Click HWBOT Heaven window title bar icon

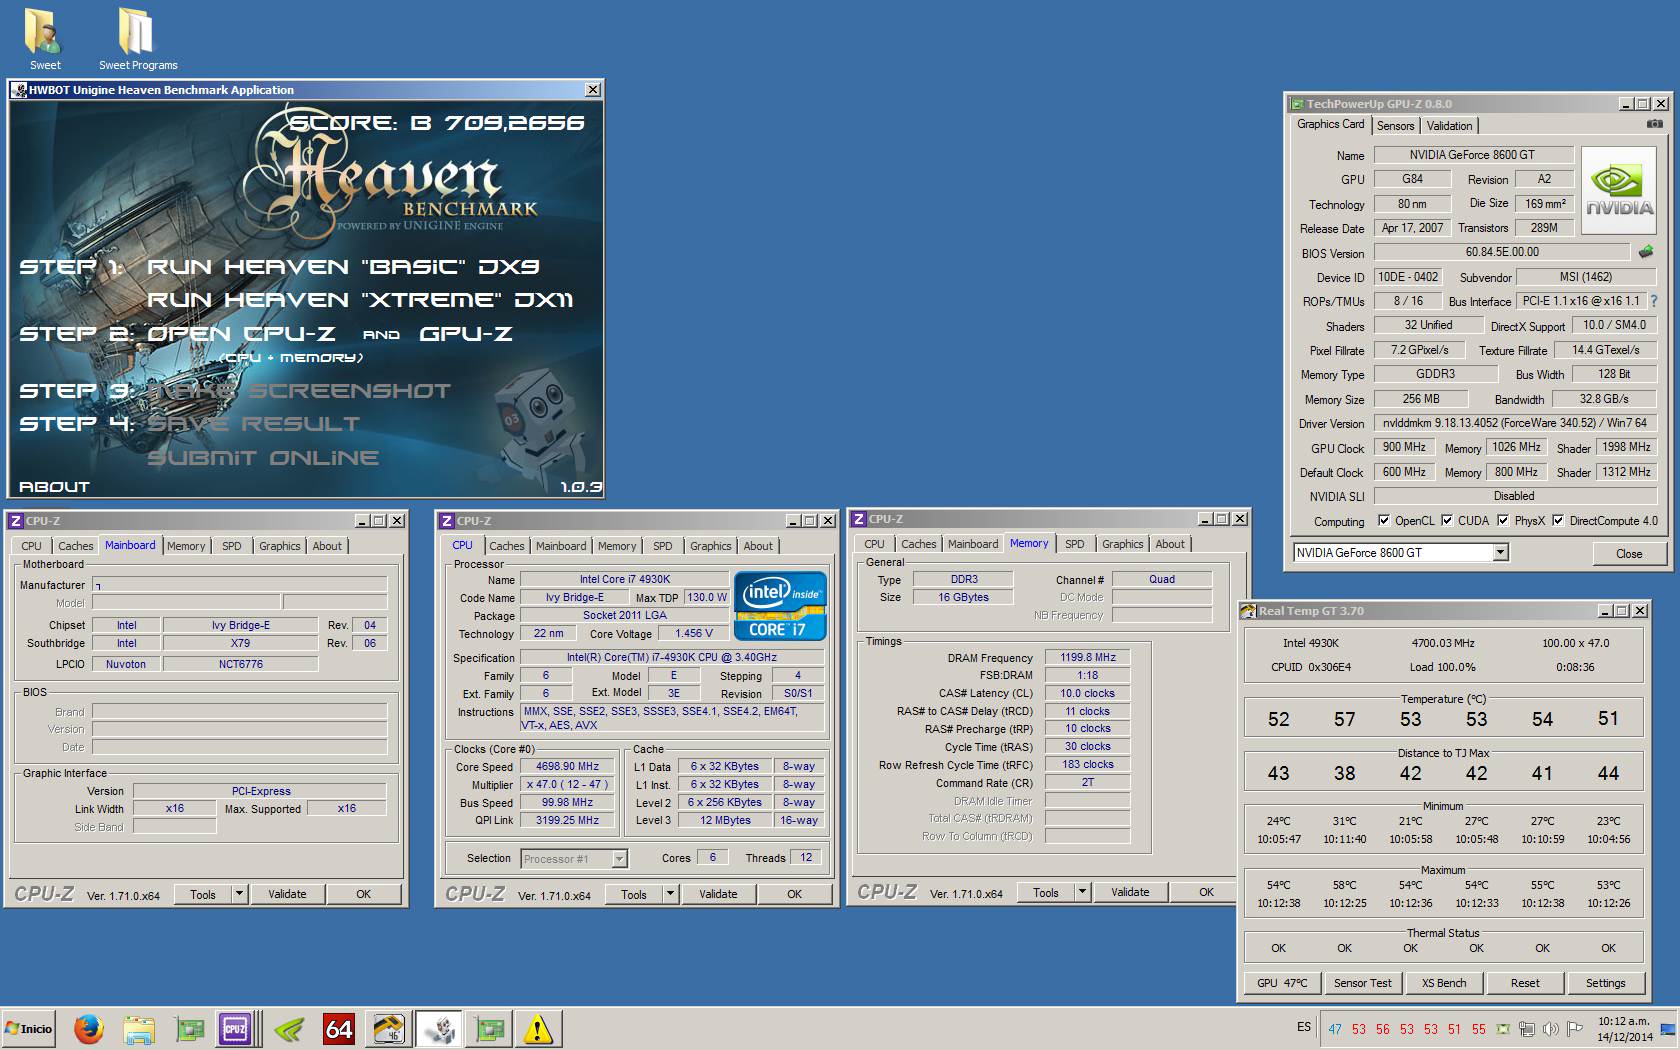coord(19,90)
